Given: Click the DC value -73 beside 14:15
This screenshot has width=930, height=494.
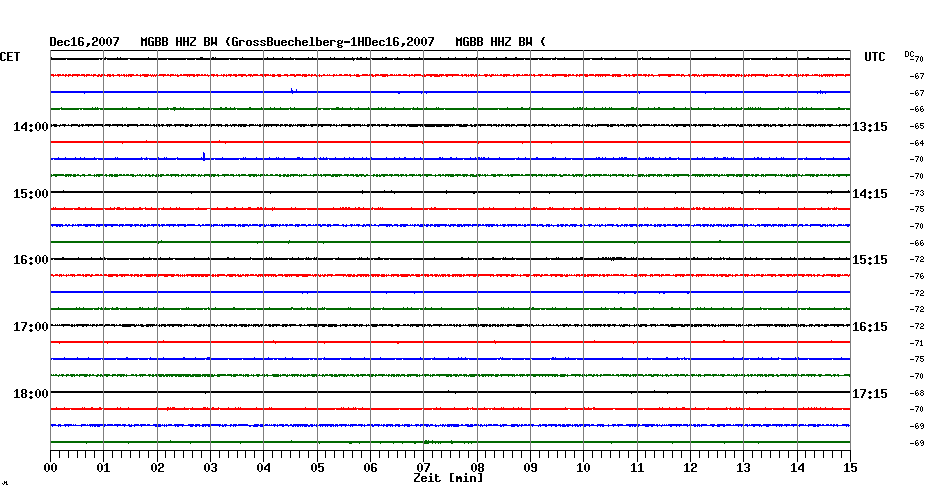Looking at the screenshot, I should point(917,193).
